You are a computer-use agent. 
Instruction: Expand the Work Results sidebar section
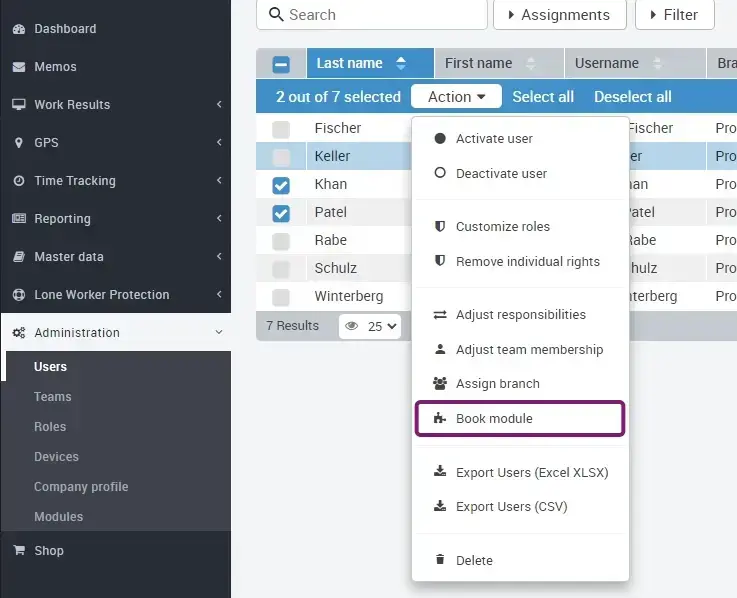[x=115, y=105]
